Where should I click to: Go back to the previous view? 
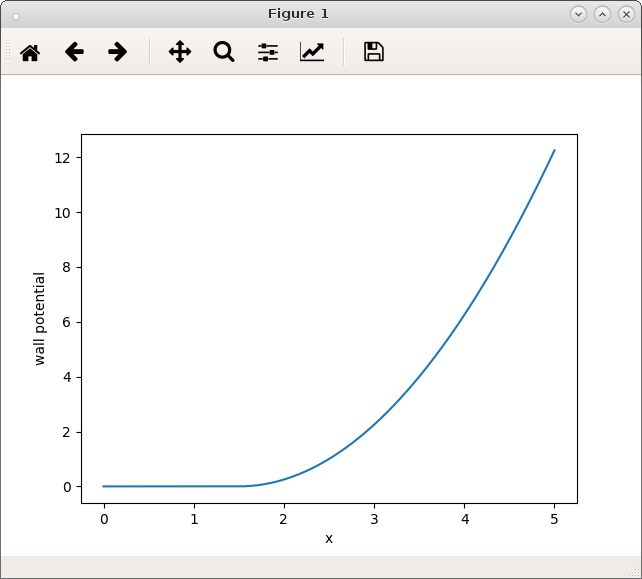[x=74, y=52]
